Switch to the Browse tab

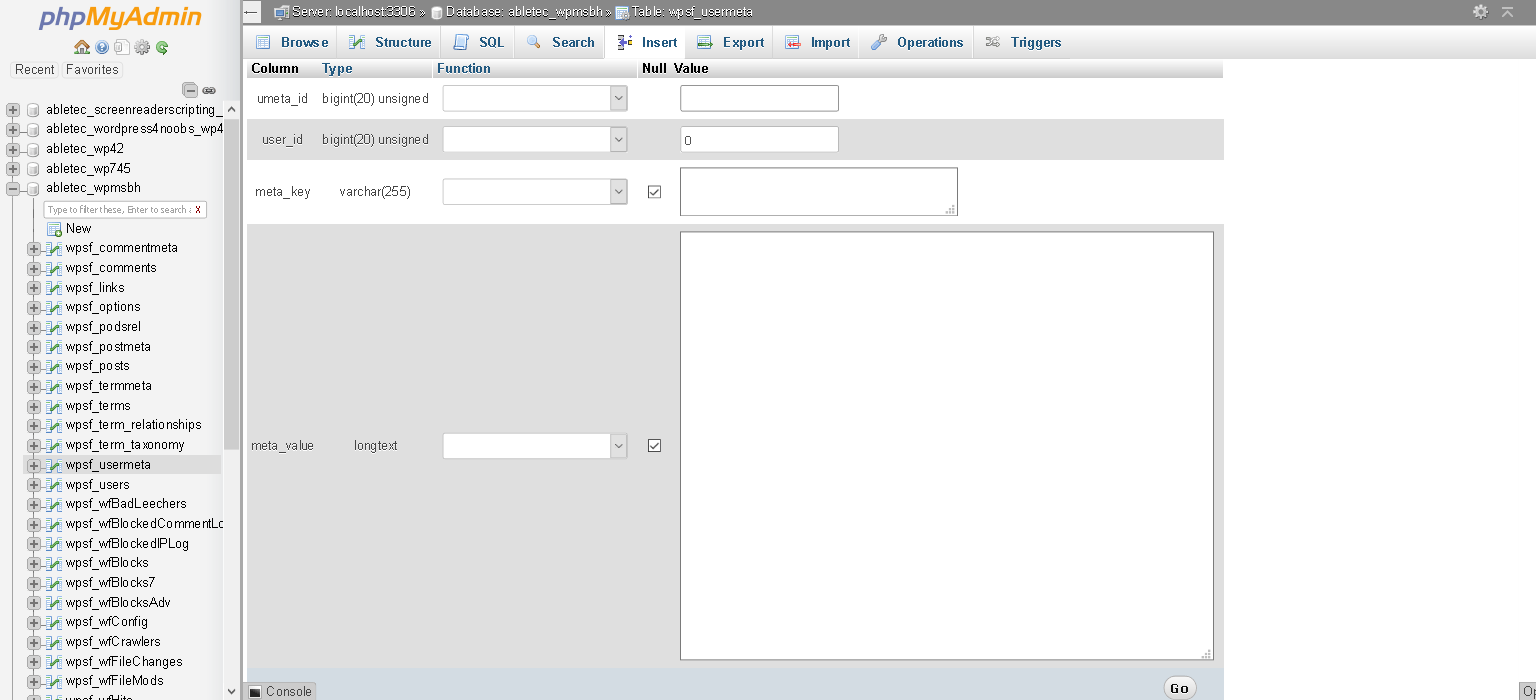pos(291,42)
